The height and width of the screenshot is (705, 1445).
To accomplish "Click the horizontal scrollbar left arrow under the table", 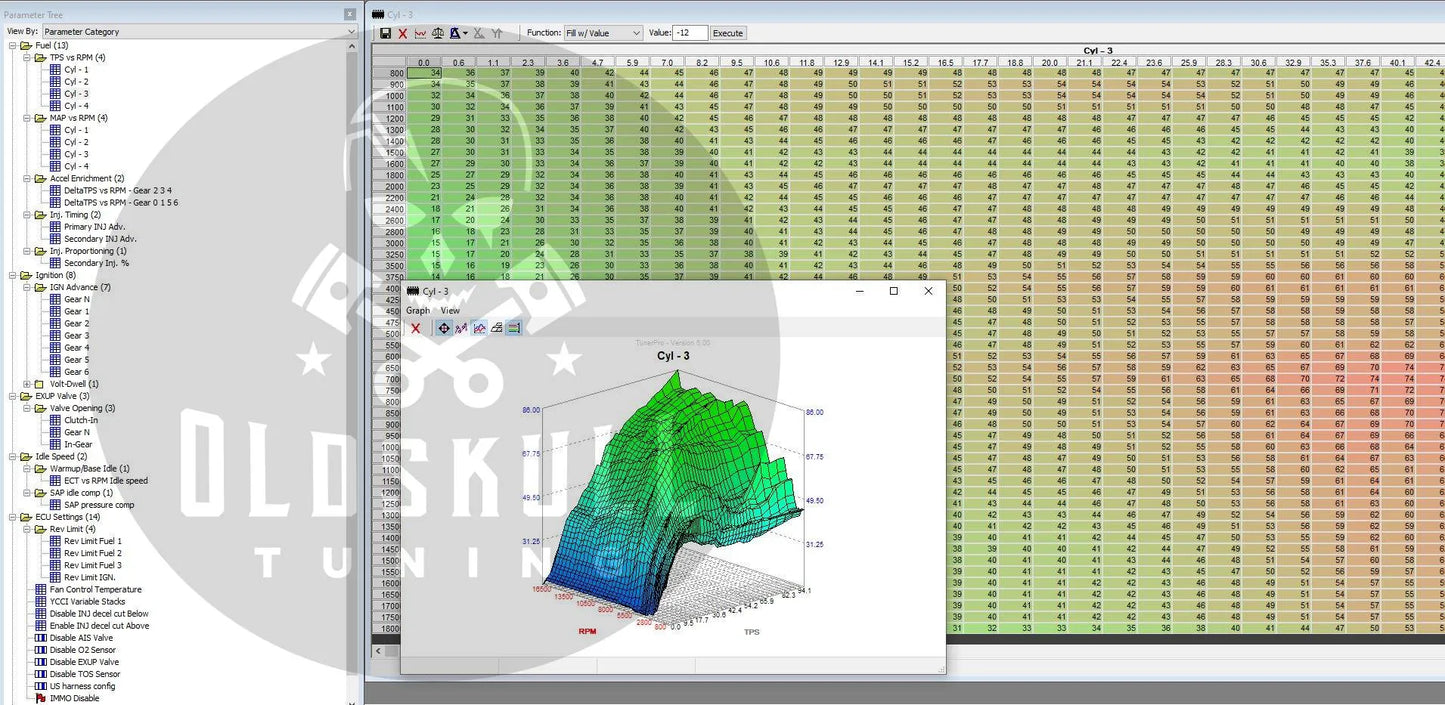I will click(x=377, y=651).
